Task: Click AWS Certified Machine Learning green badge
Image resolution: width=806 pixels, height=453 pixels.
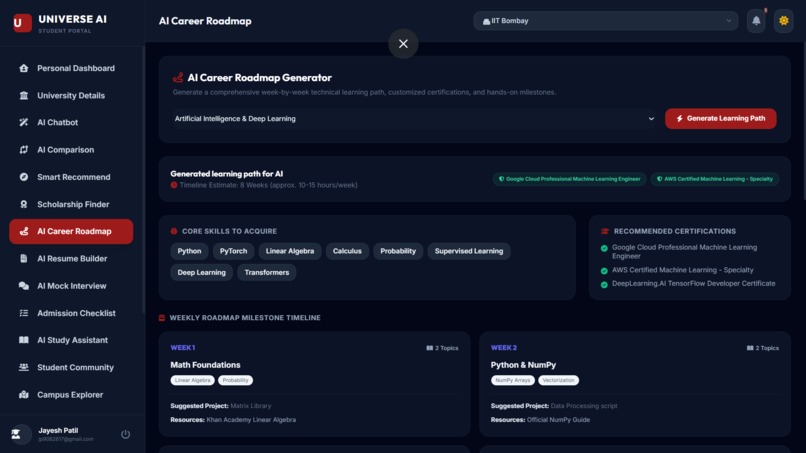Action: [715, 179]
